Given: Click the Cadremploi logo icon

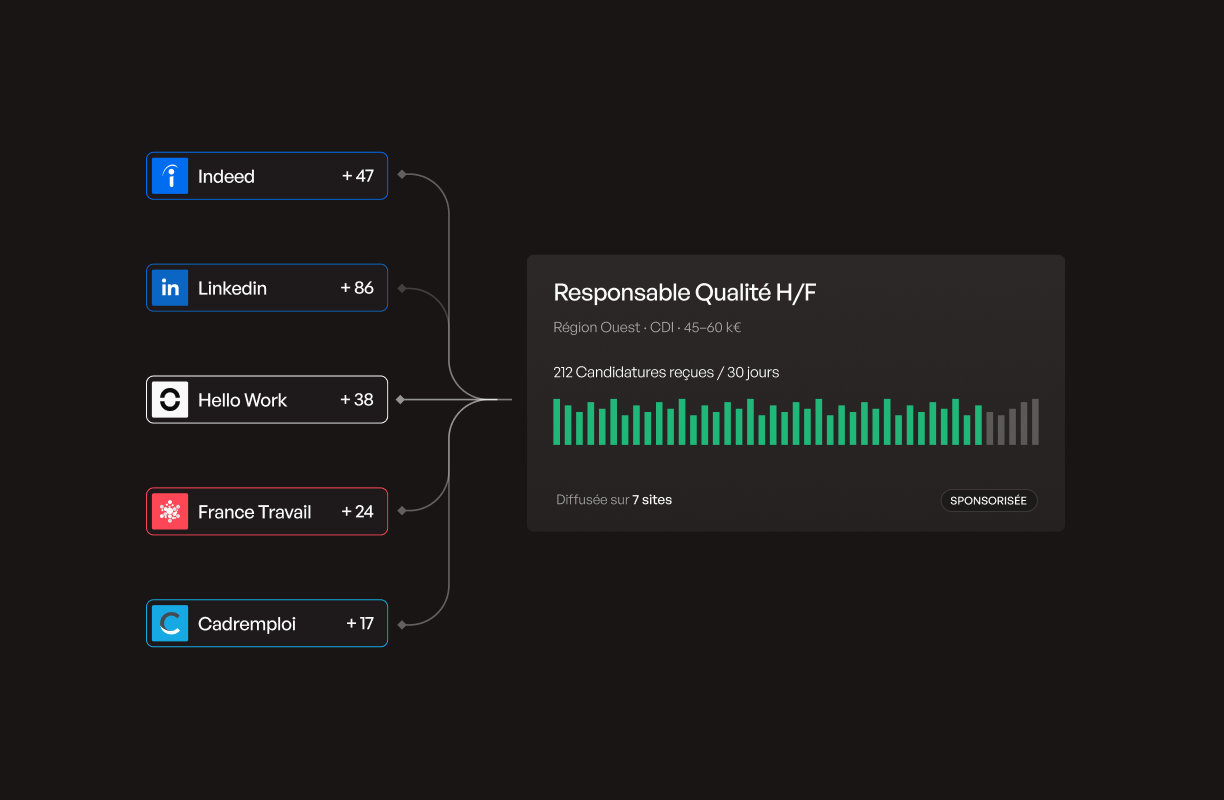Looking at the screenshot, I should pyautogui.click(x=170, y=624).
